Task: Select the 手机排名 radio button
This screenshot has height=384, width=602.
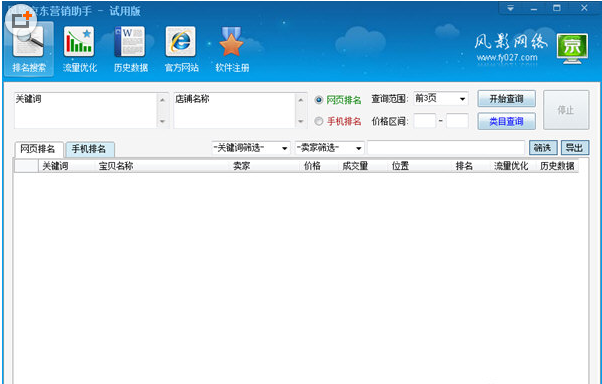Action: pos(319,121)
